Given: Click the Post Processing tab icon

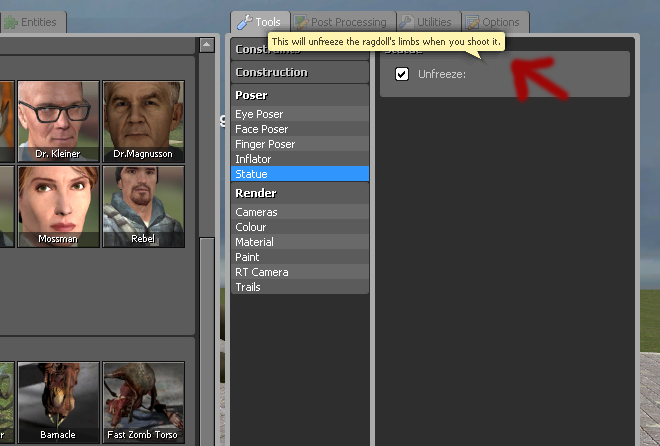Looking at the screenshot, I should tap(301, 22).
